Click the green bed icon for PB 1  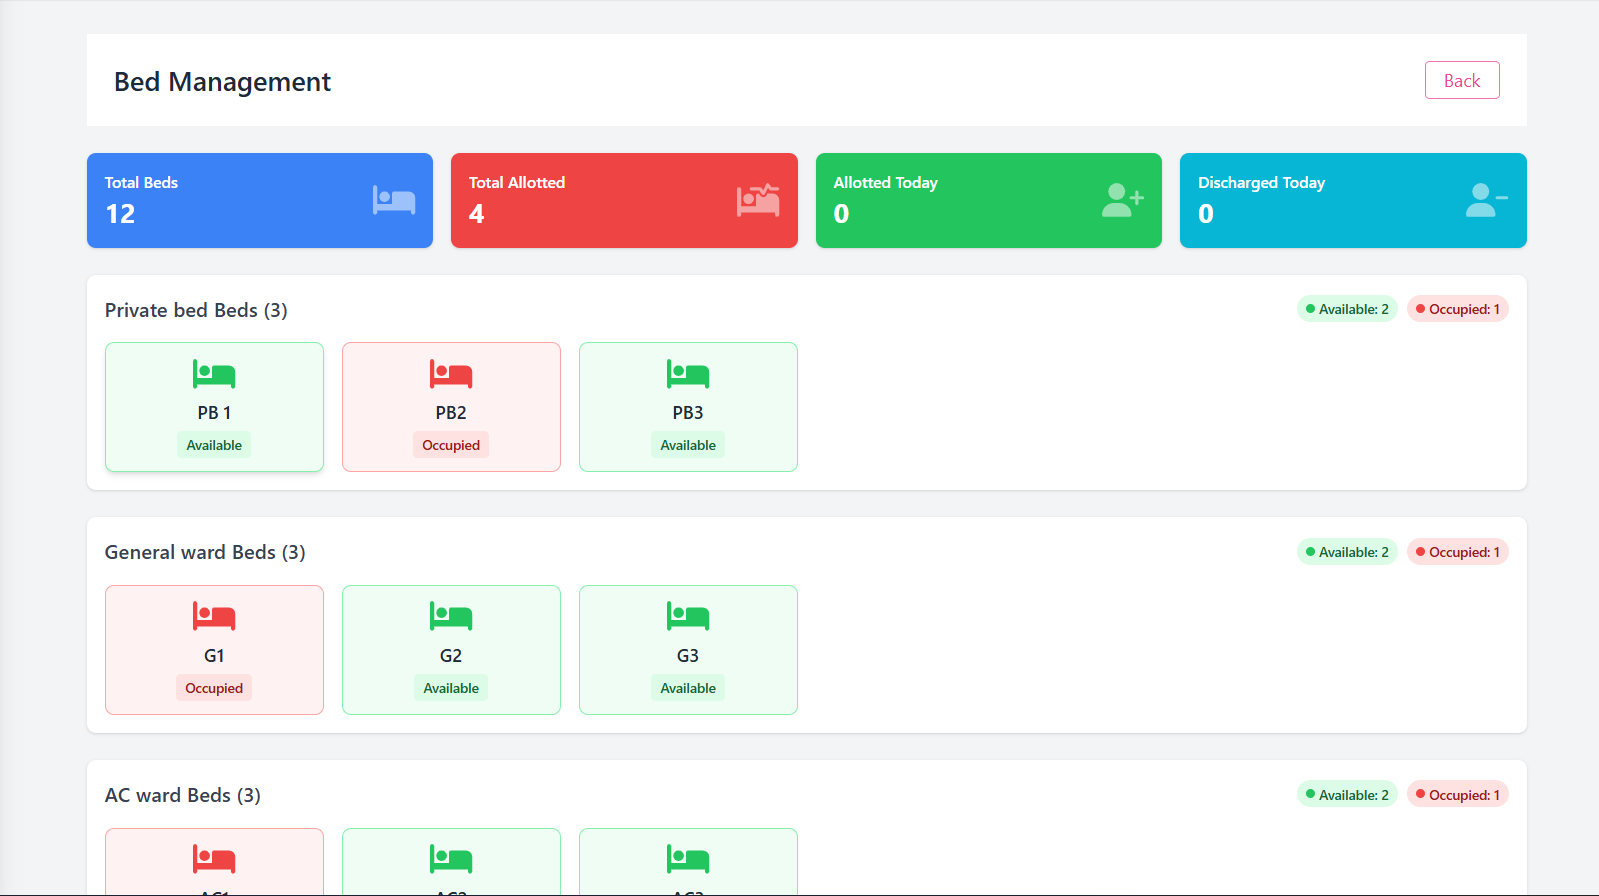tap(214, 374)
